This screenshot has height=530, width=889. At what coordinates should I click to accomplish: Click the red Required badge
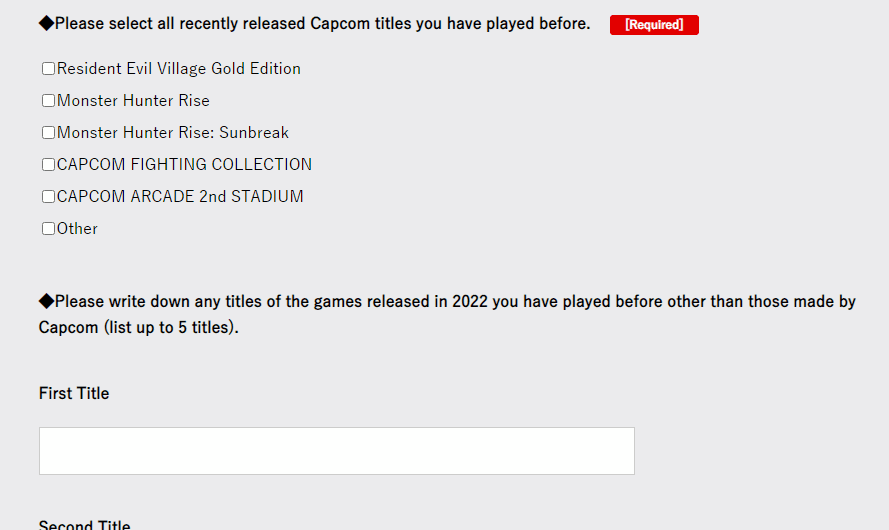654,25
